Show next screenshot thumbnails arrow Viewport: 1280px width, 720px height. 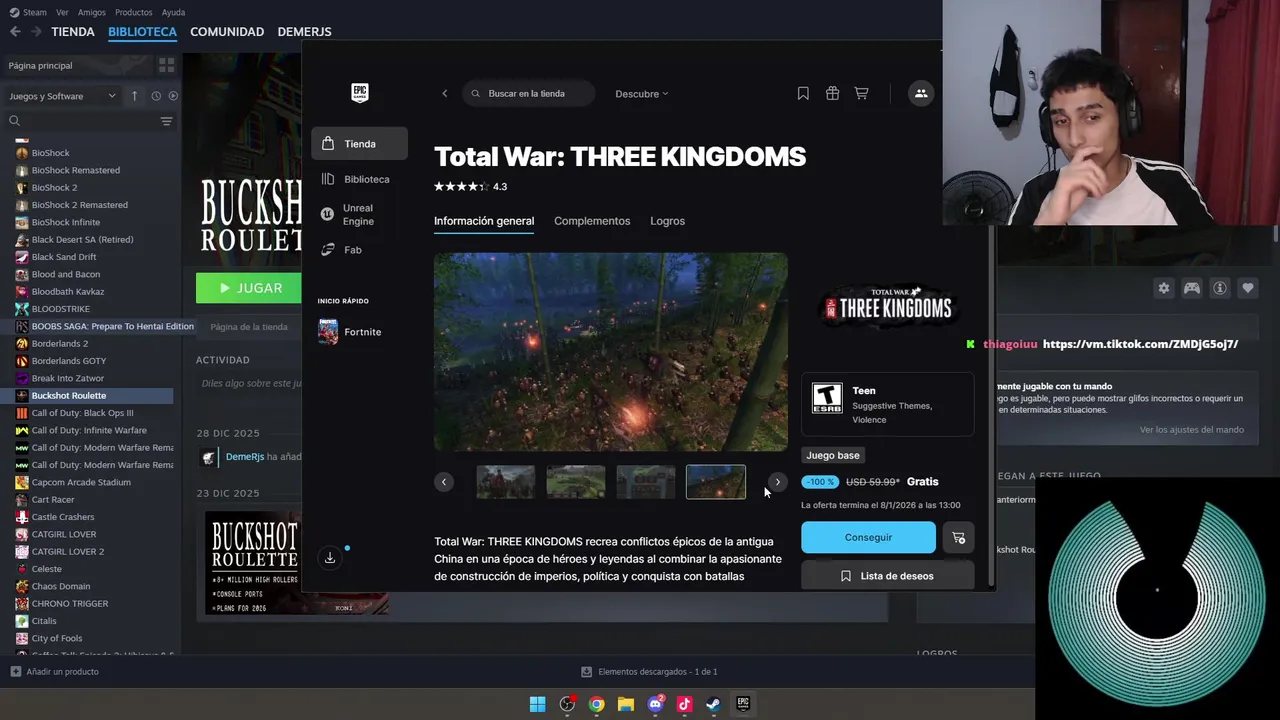777,482
